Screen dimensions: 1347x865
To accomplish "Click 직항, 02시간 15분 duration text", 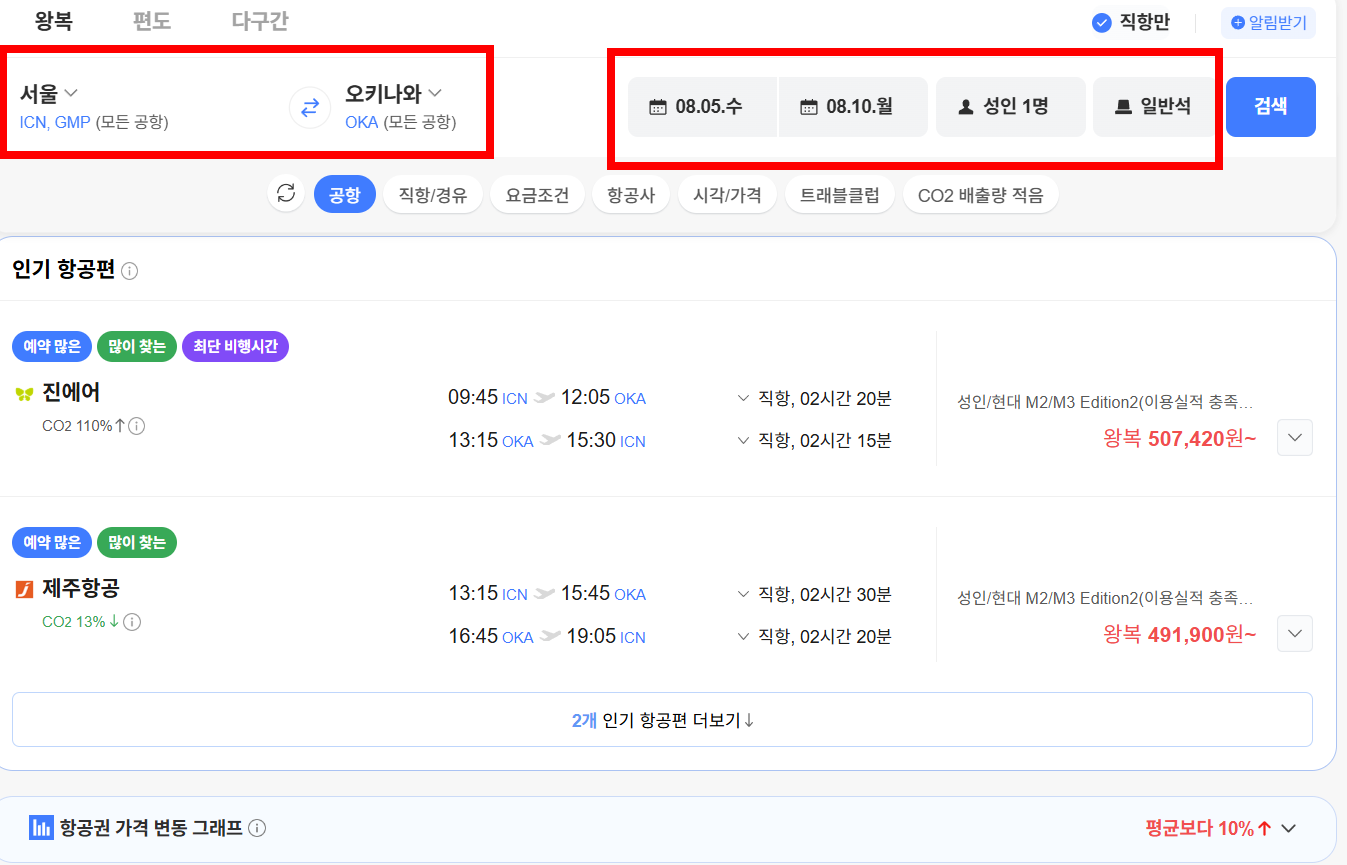I will pyautogui.click(x=825, y=441).
